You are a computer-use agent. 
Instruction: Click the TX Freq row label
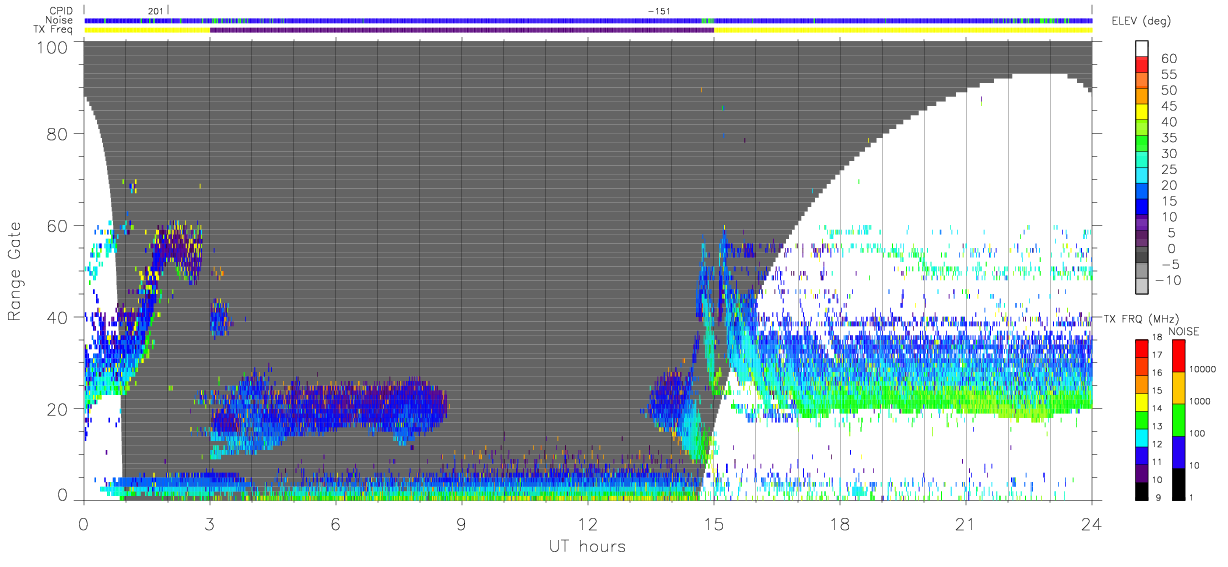tap(55, 29)
